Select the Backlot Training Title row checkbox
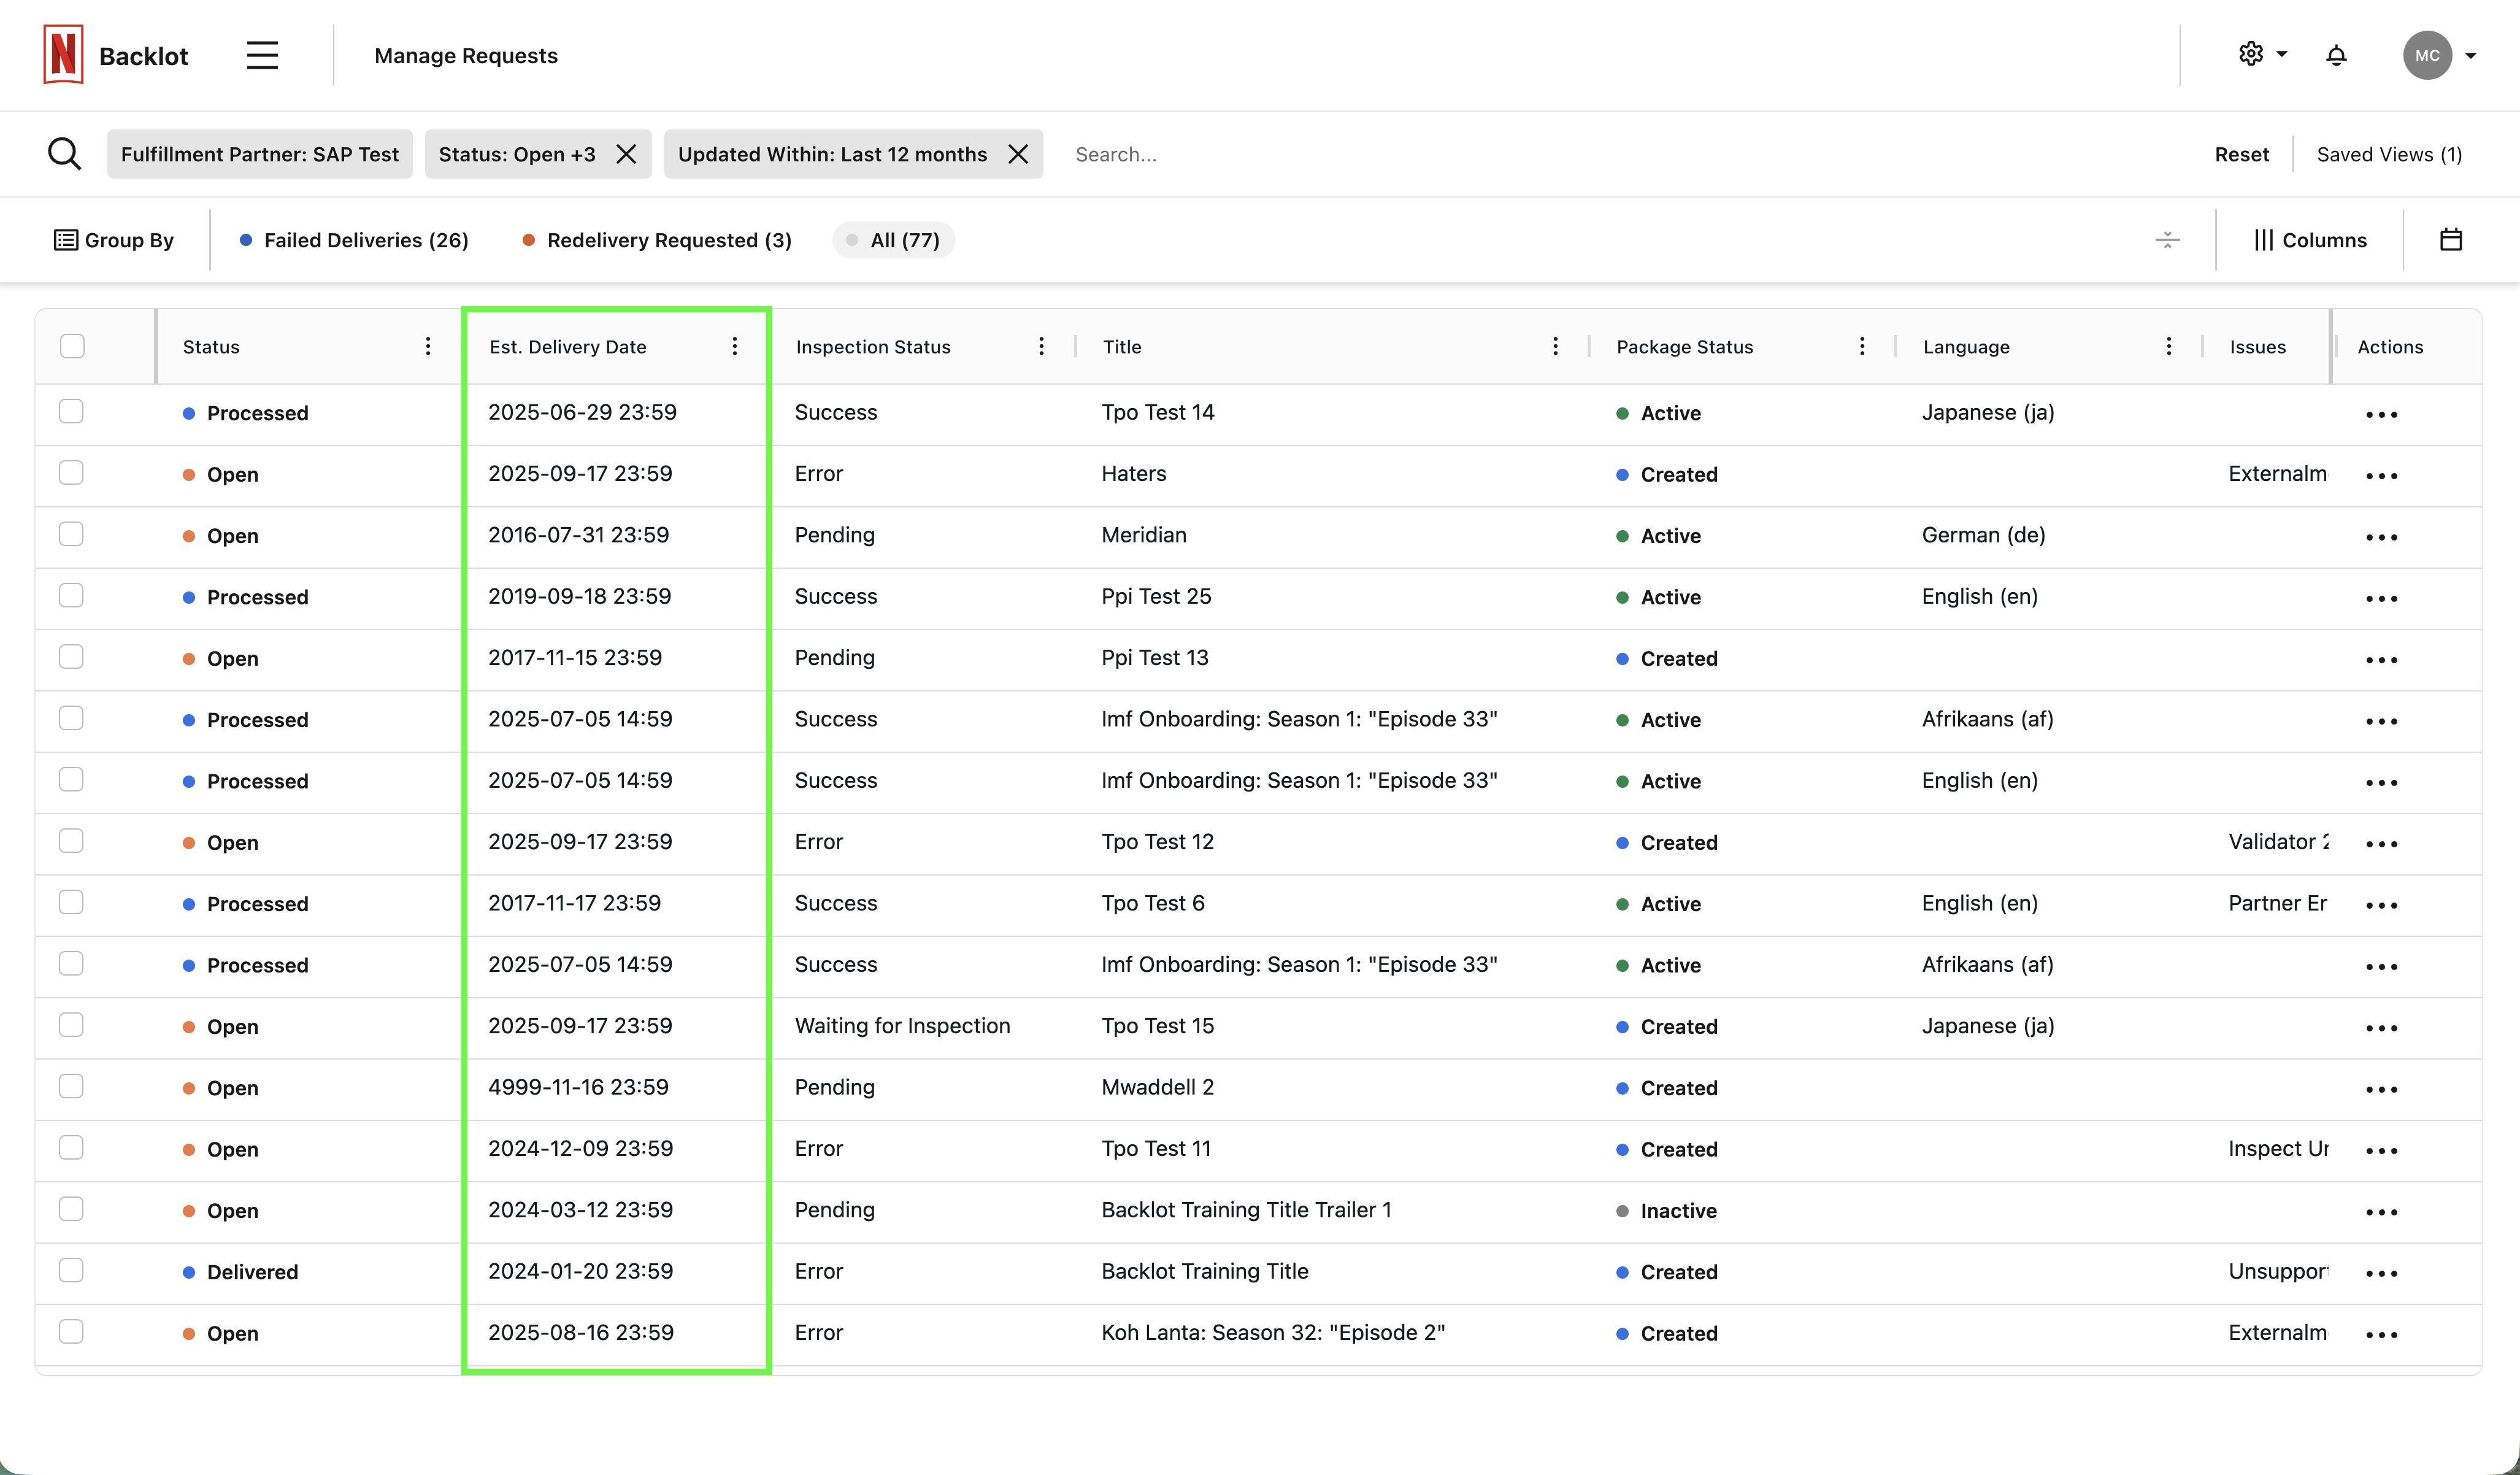This screenshot has height=1475, width=2520. (71, 1270)
